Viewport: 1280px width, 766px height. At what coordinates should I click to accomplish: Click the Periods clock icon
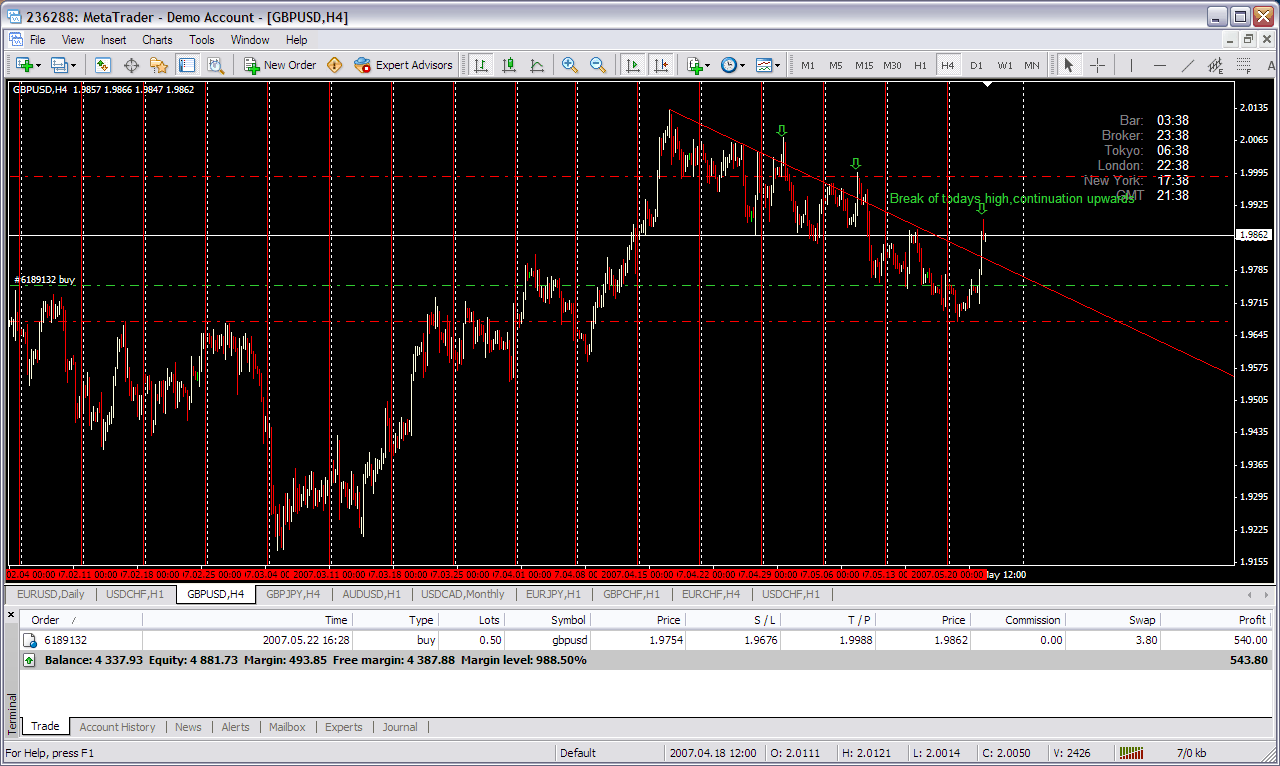pyautogui.click(x=728, y=65)
